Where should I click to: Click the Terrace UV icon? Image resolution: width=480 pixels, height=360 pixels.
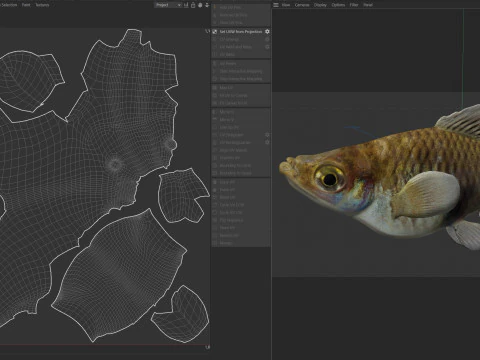click(215, 228)
